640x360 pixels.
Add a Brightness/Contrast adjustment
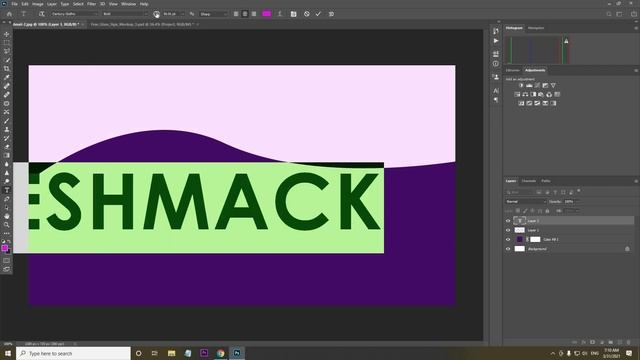[521, 85]
